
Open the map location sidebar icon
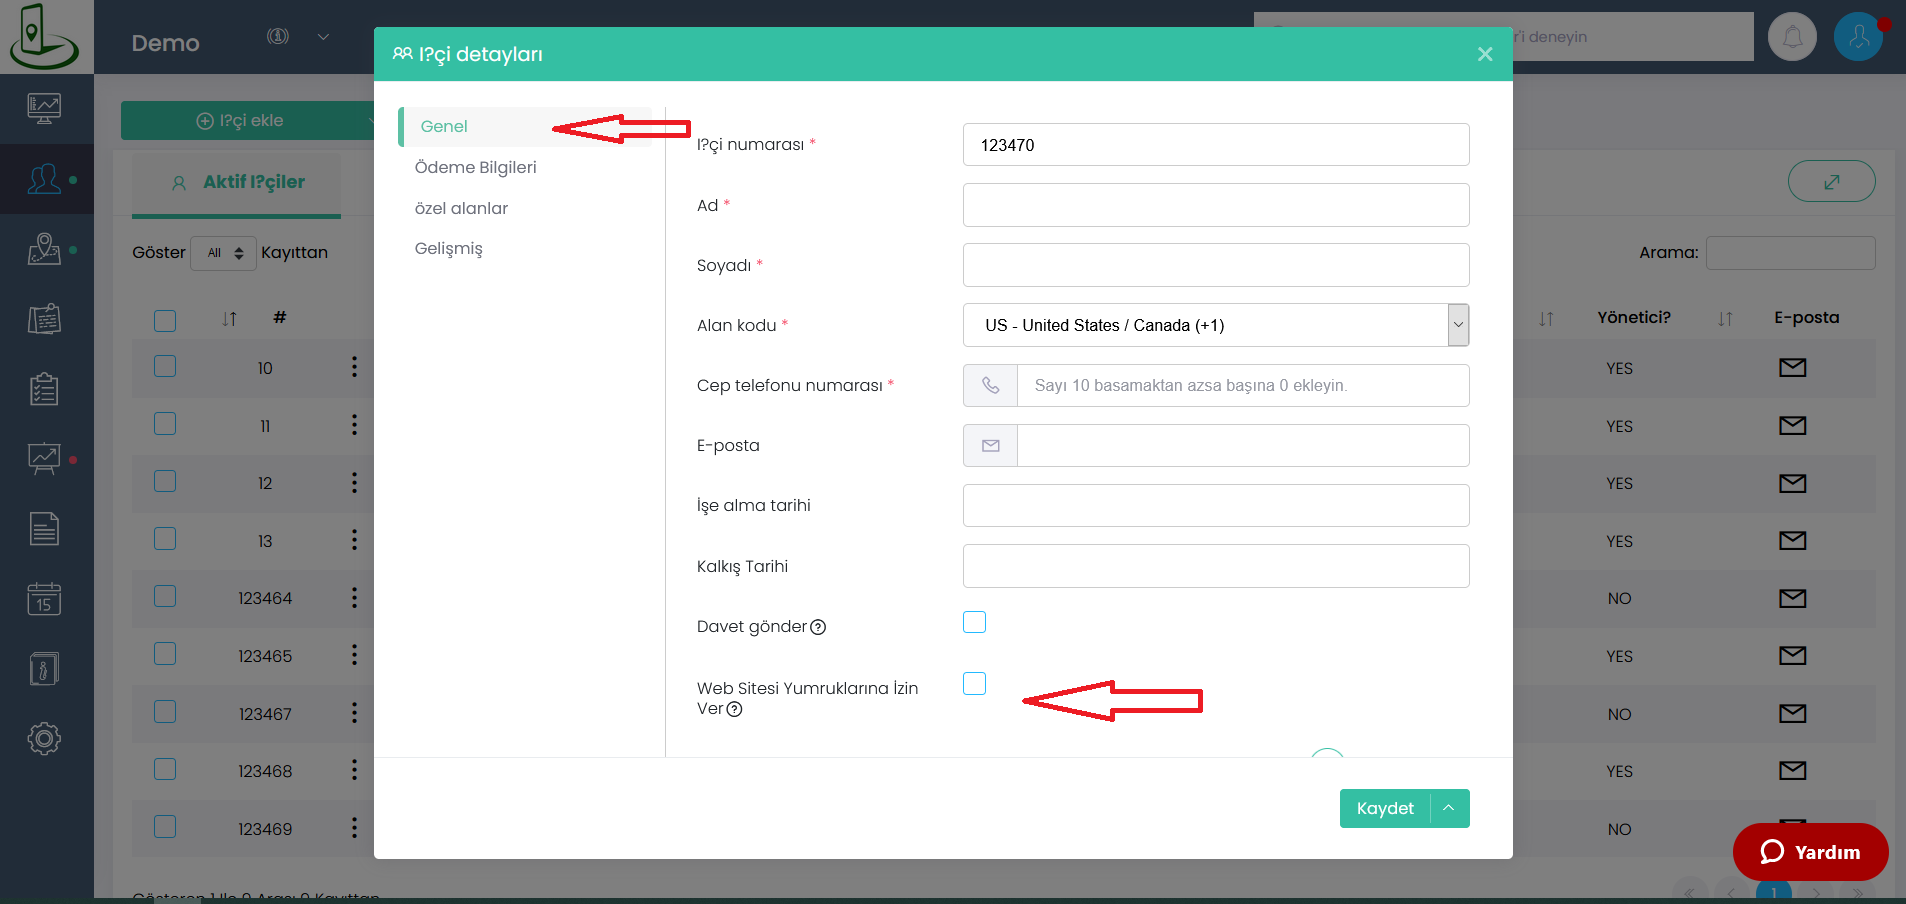[44, 249]
